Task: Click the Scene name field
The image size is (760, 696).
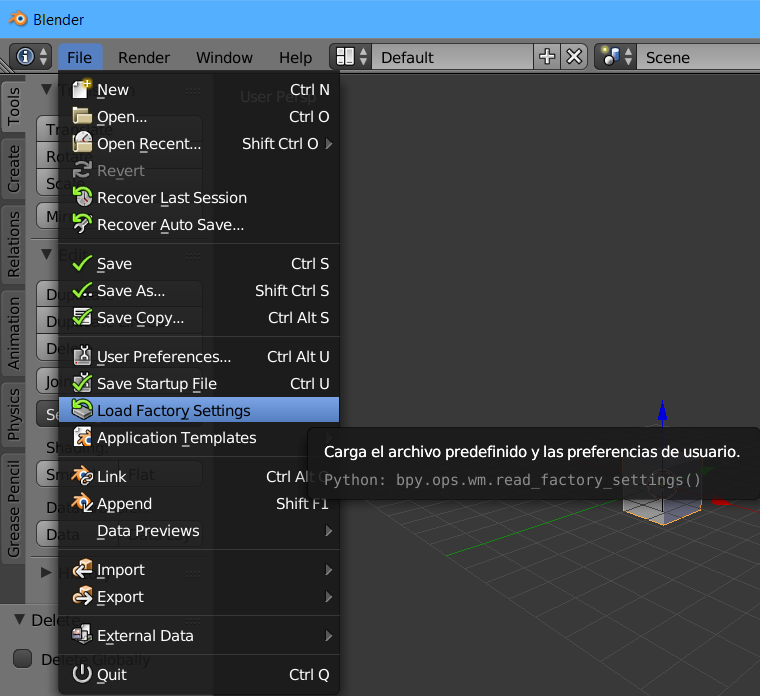Action: 698,57
